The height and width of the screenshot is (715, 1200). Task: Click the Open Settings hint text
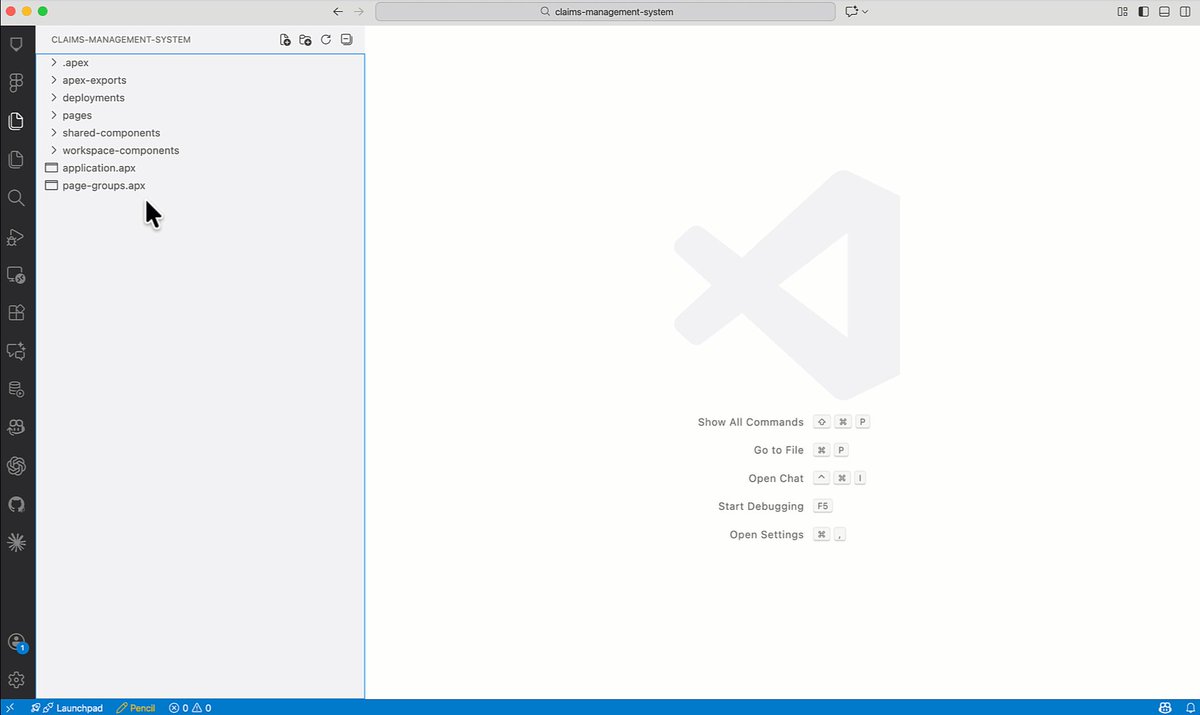tap(767, 535)
